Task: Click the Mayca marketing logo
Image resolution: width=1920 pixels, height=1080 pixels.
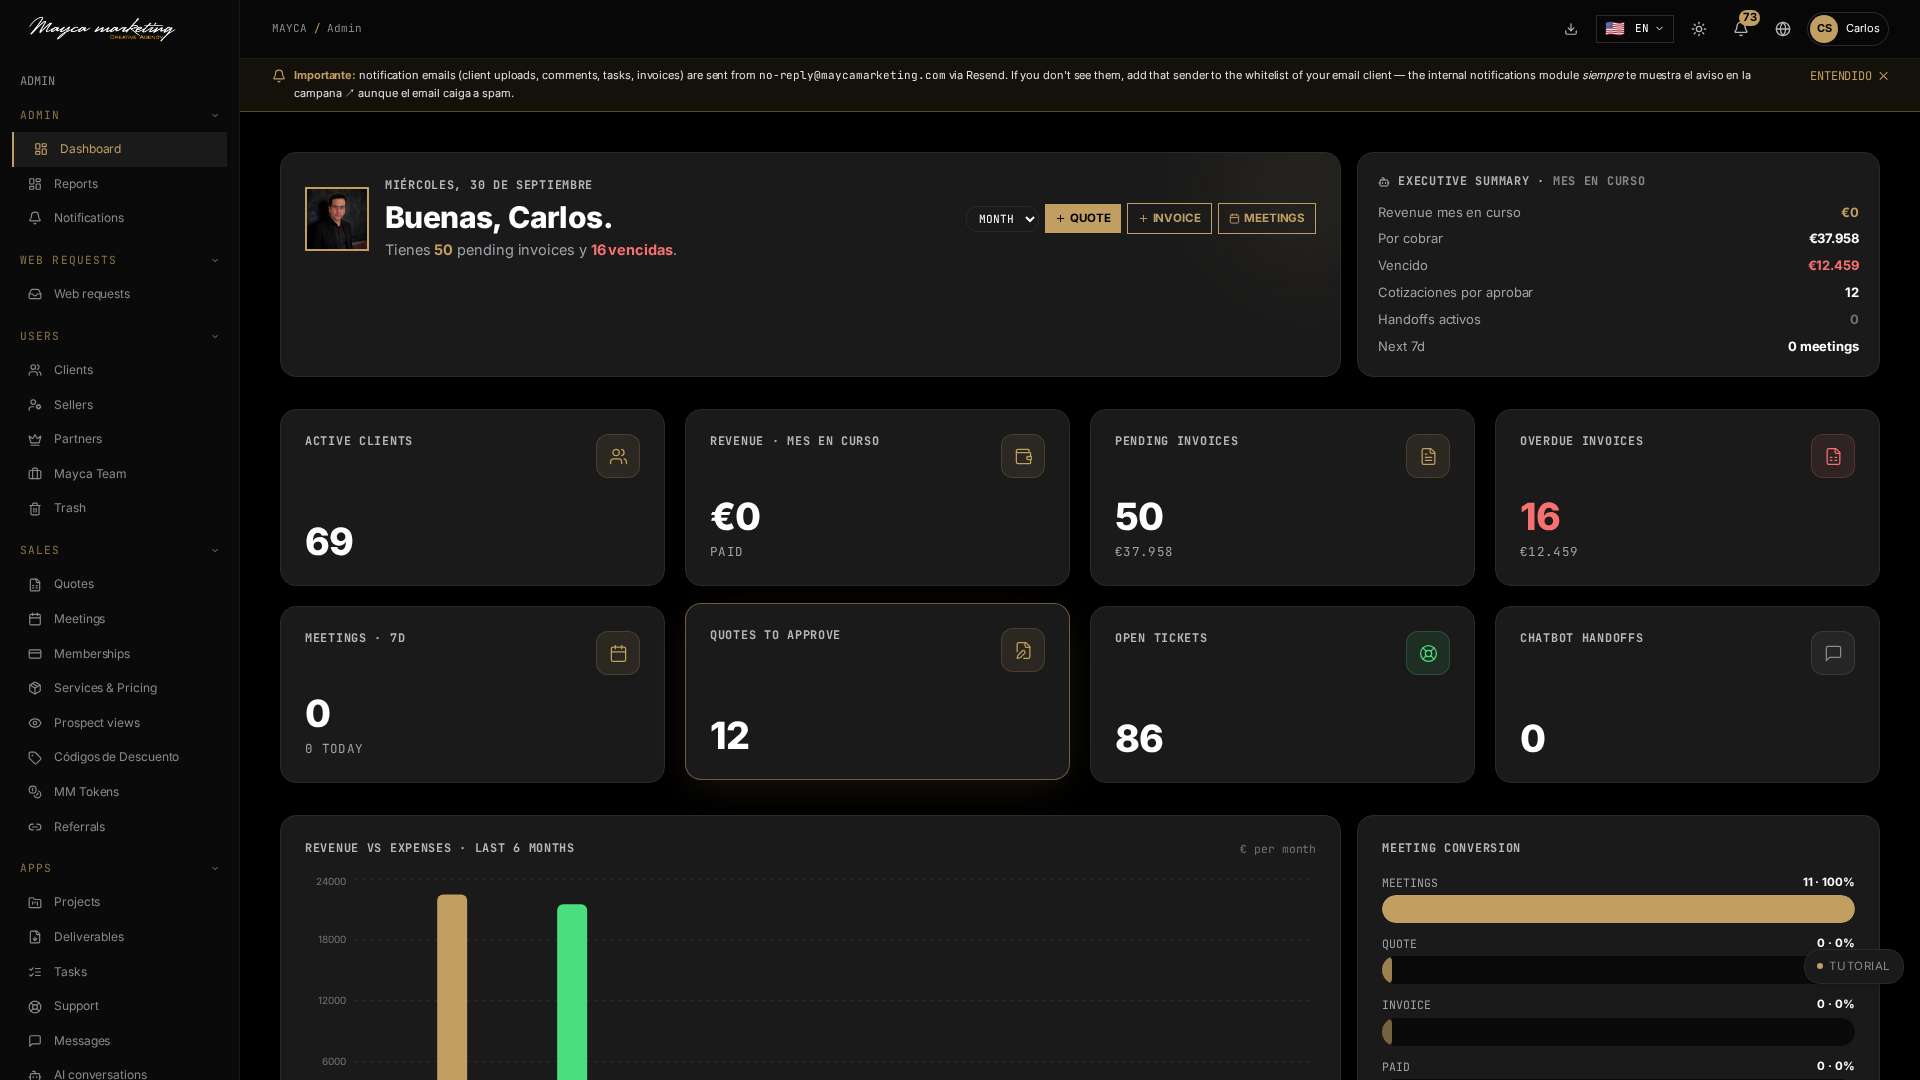Action: pyautogui.click(x=102, y=29)
